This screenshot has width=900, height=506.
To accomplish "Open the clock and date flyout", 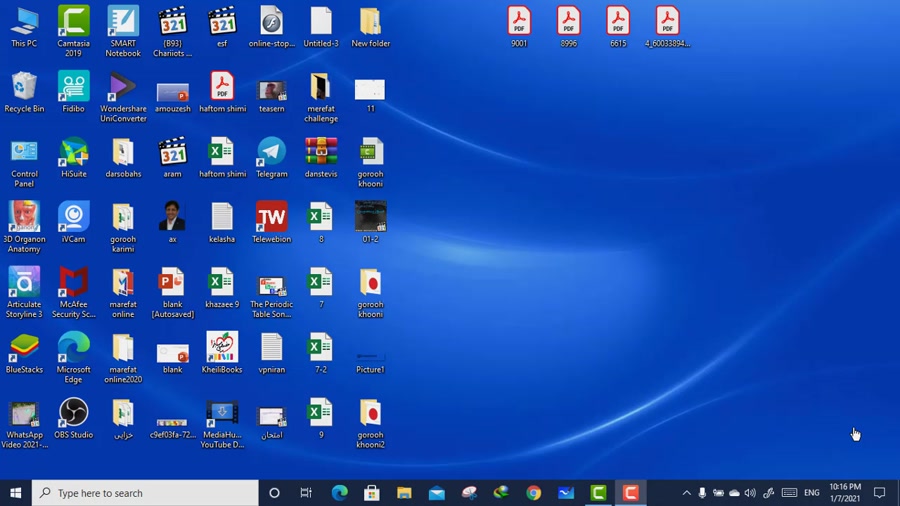I will (844, 493).
